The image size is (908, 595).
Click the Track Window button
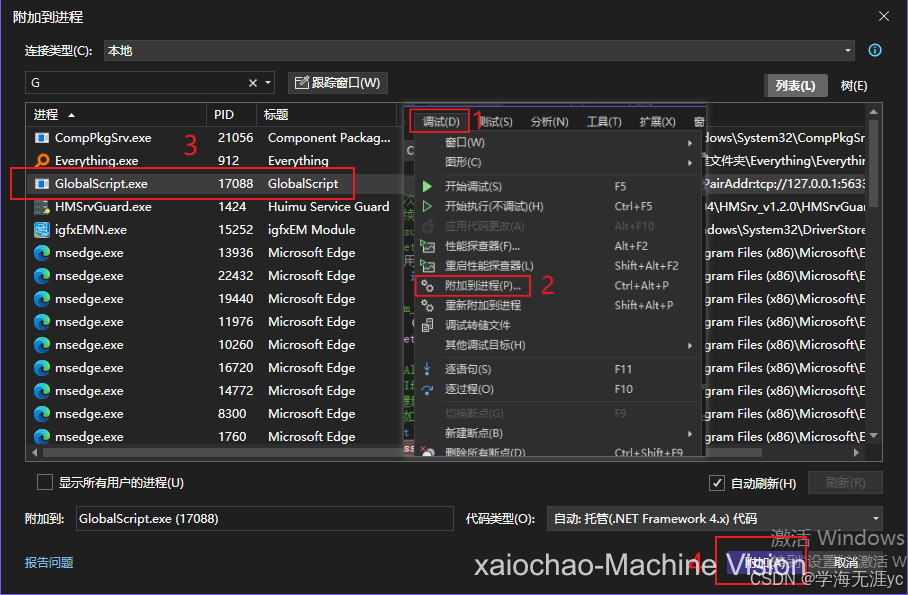(338, 83)
